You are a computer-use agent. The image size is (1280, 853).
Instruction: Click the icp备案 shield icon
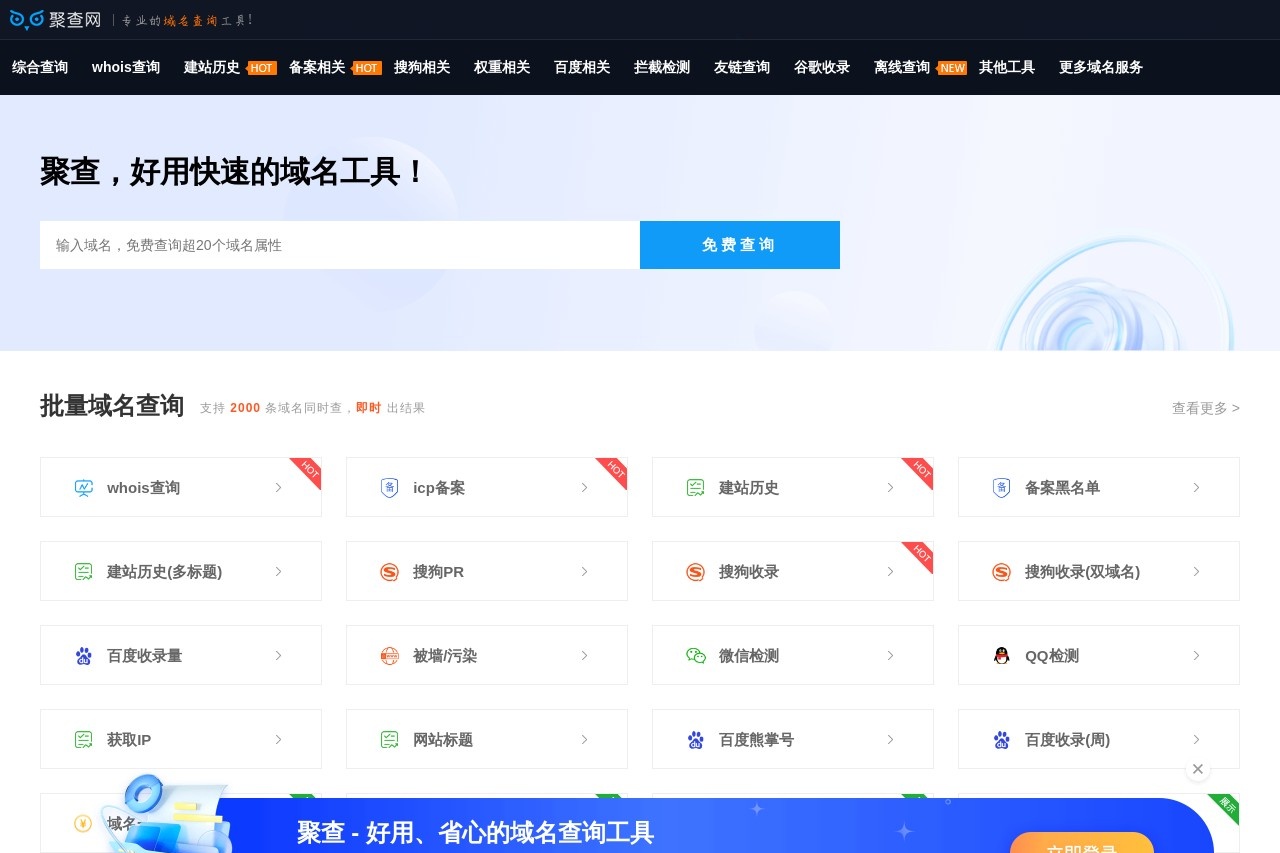click(390, 488)
